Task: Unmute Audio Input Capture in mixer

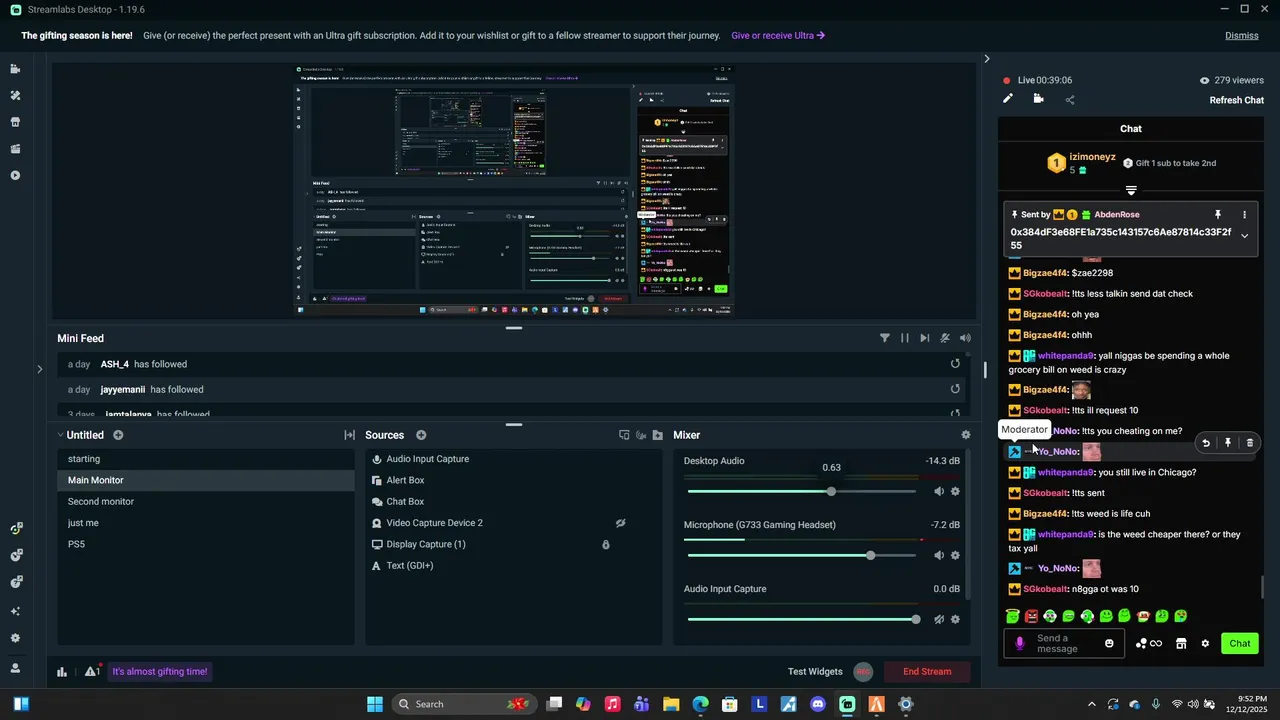Action: point(939,619)
